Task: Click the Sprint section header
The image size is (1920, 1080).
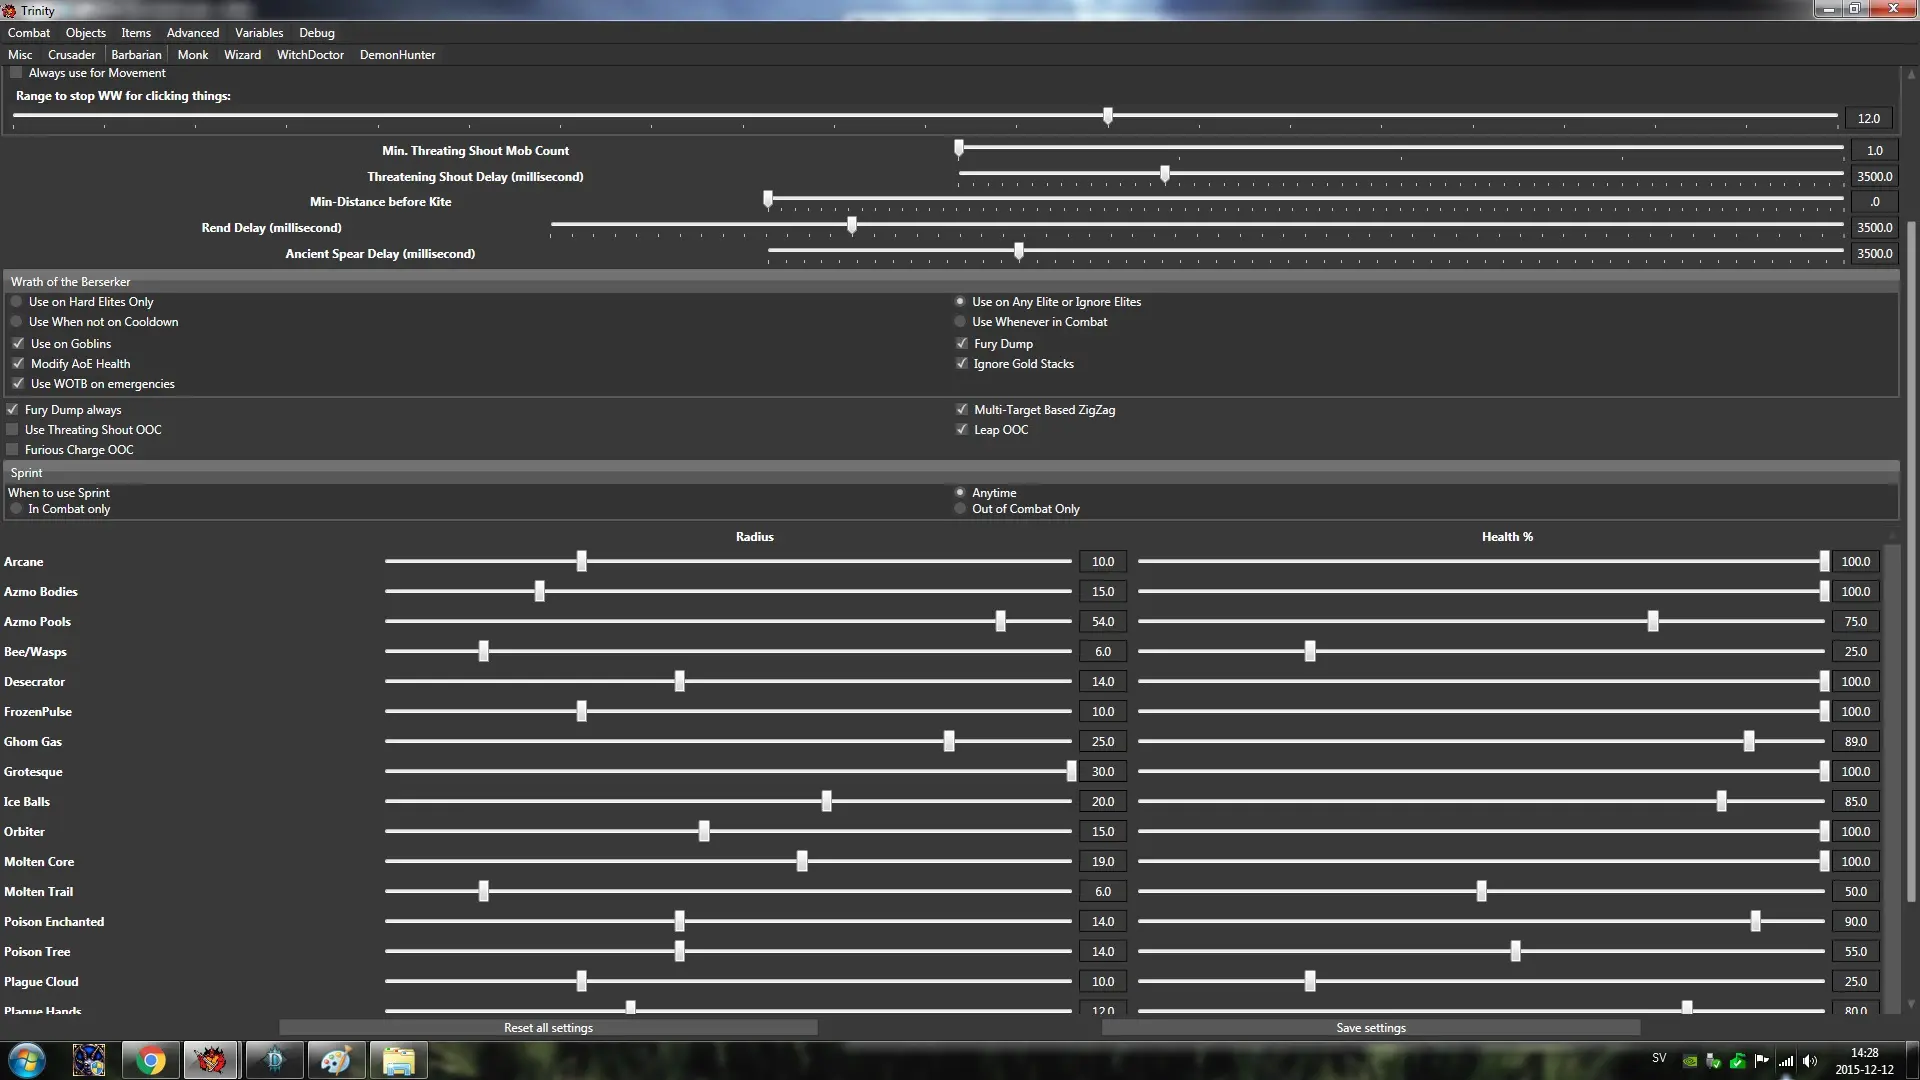Action: click(951, 473)
